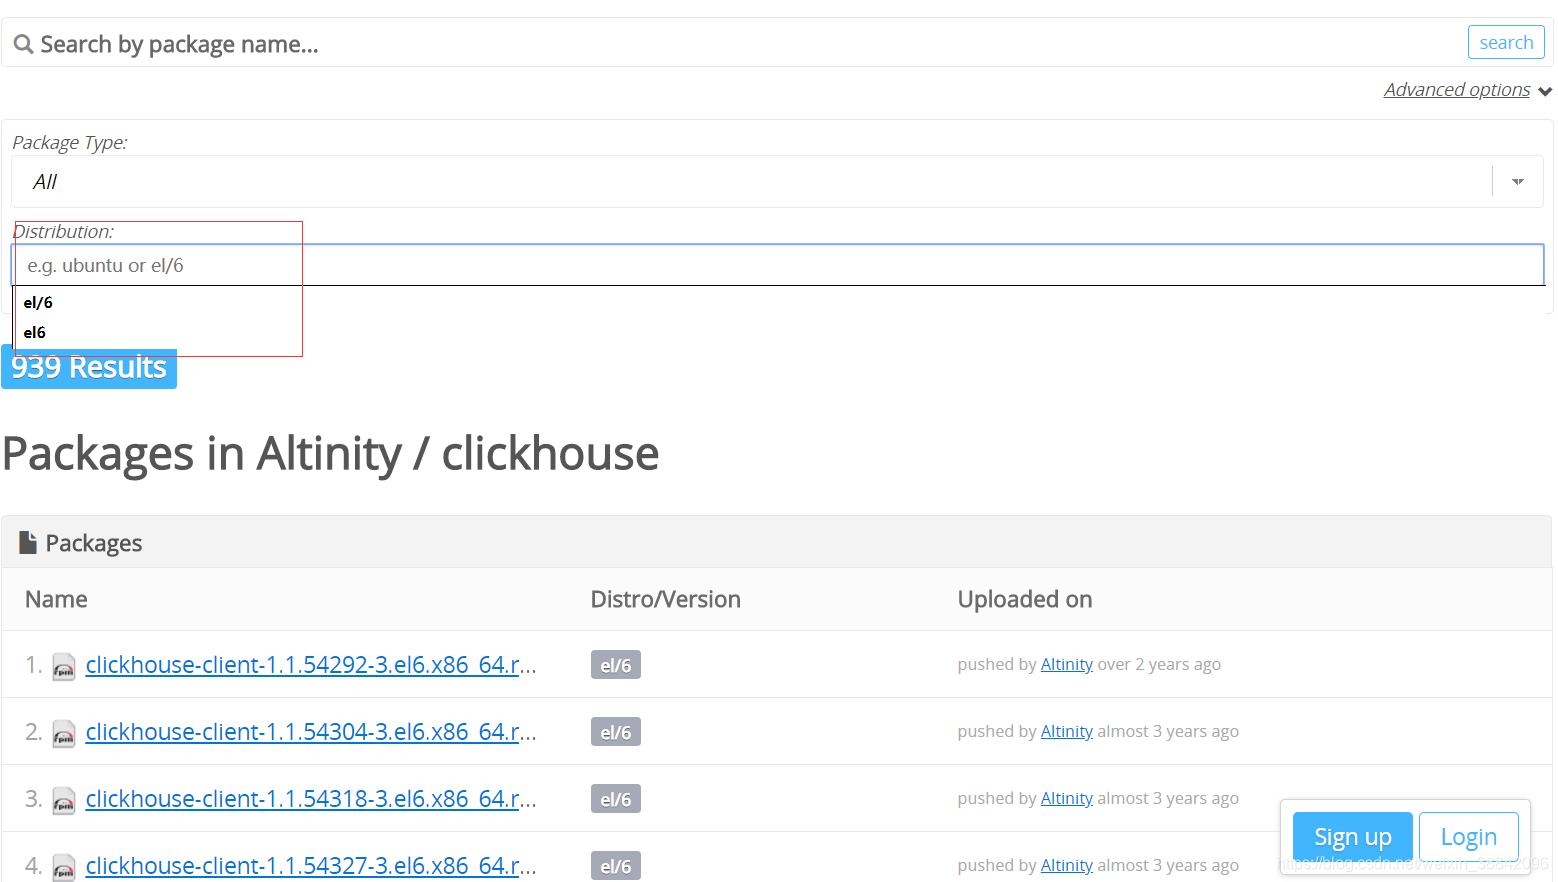Image resolution: width=1558 pixels, height=882 pixels.
Task: Open clickhouse-client-1.1.54304-3.el6 package link
Action: click(x=311, y=731)
